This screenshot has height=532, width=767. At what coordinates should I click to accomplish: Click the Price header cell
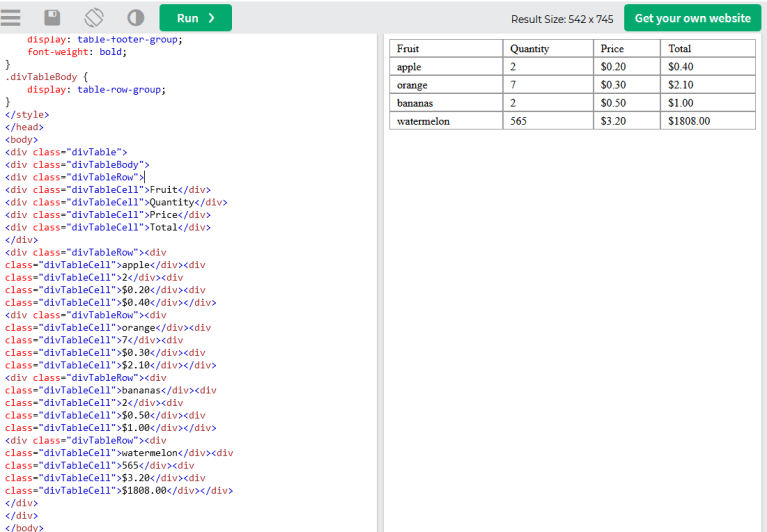[627, 48]
